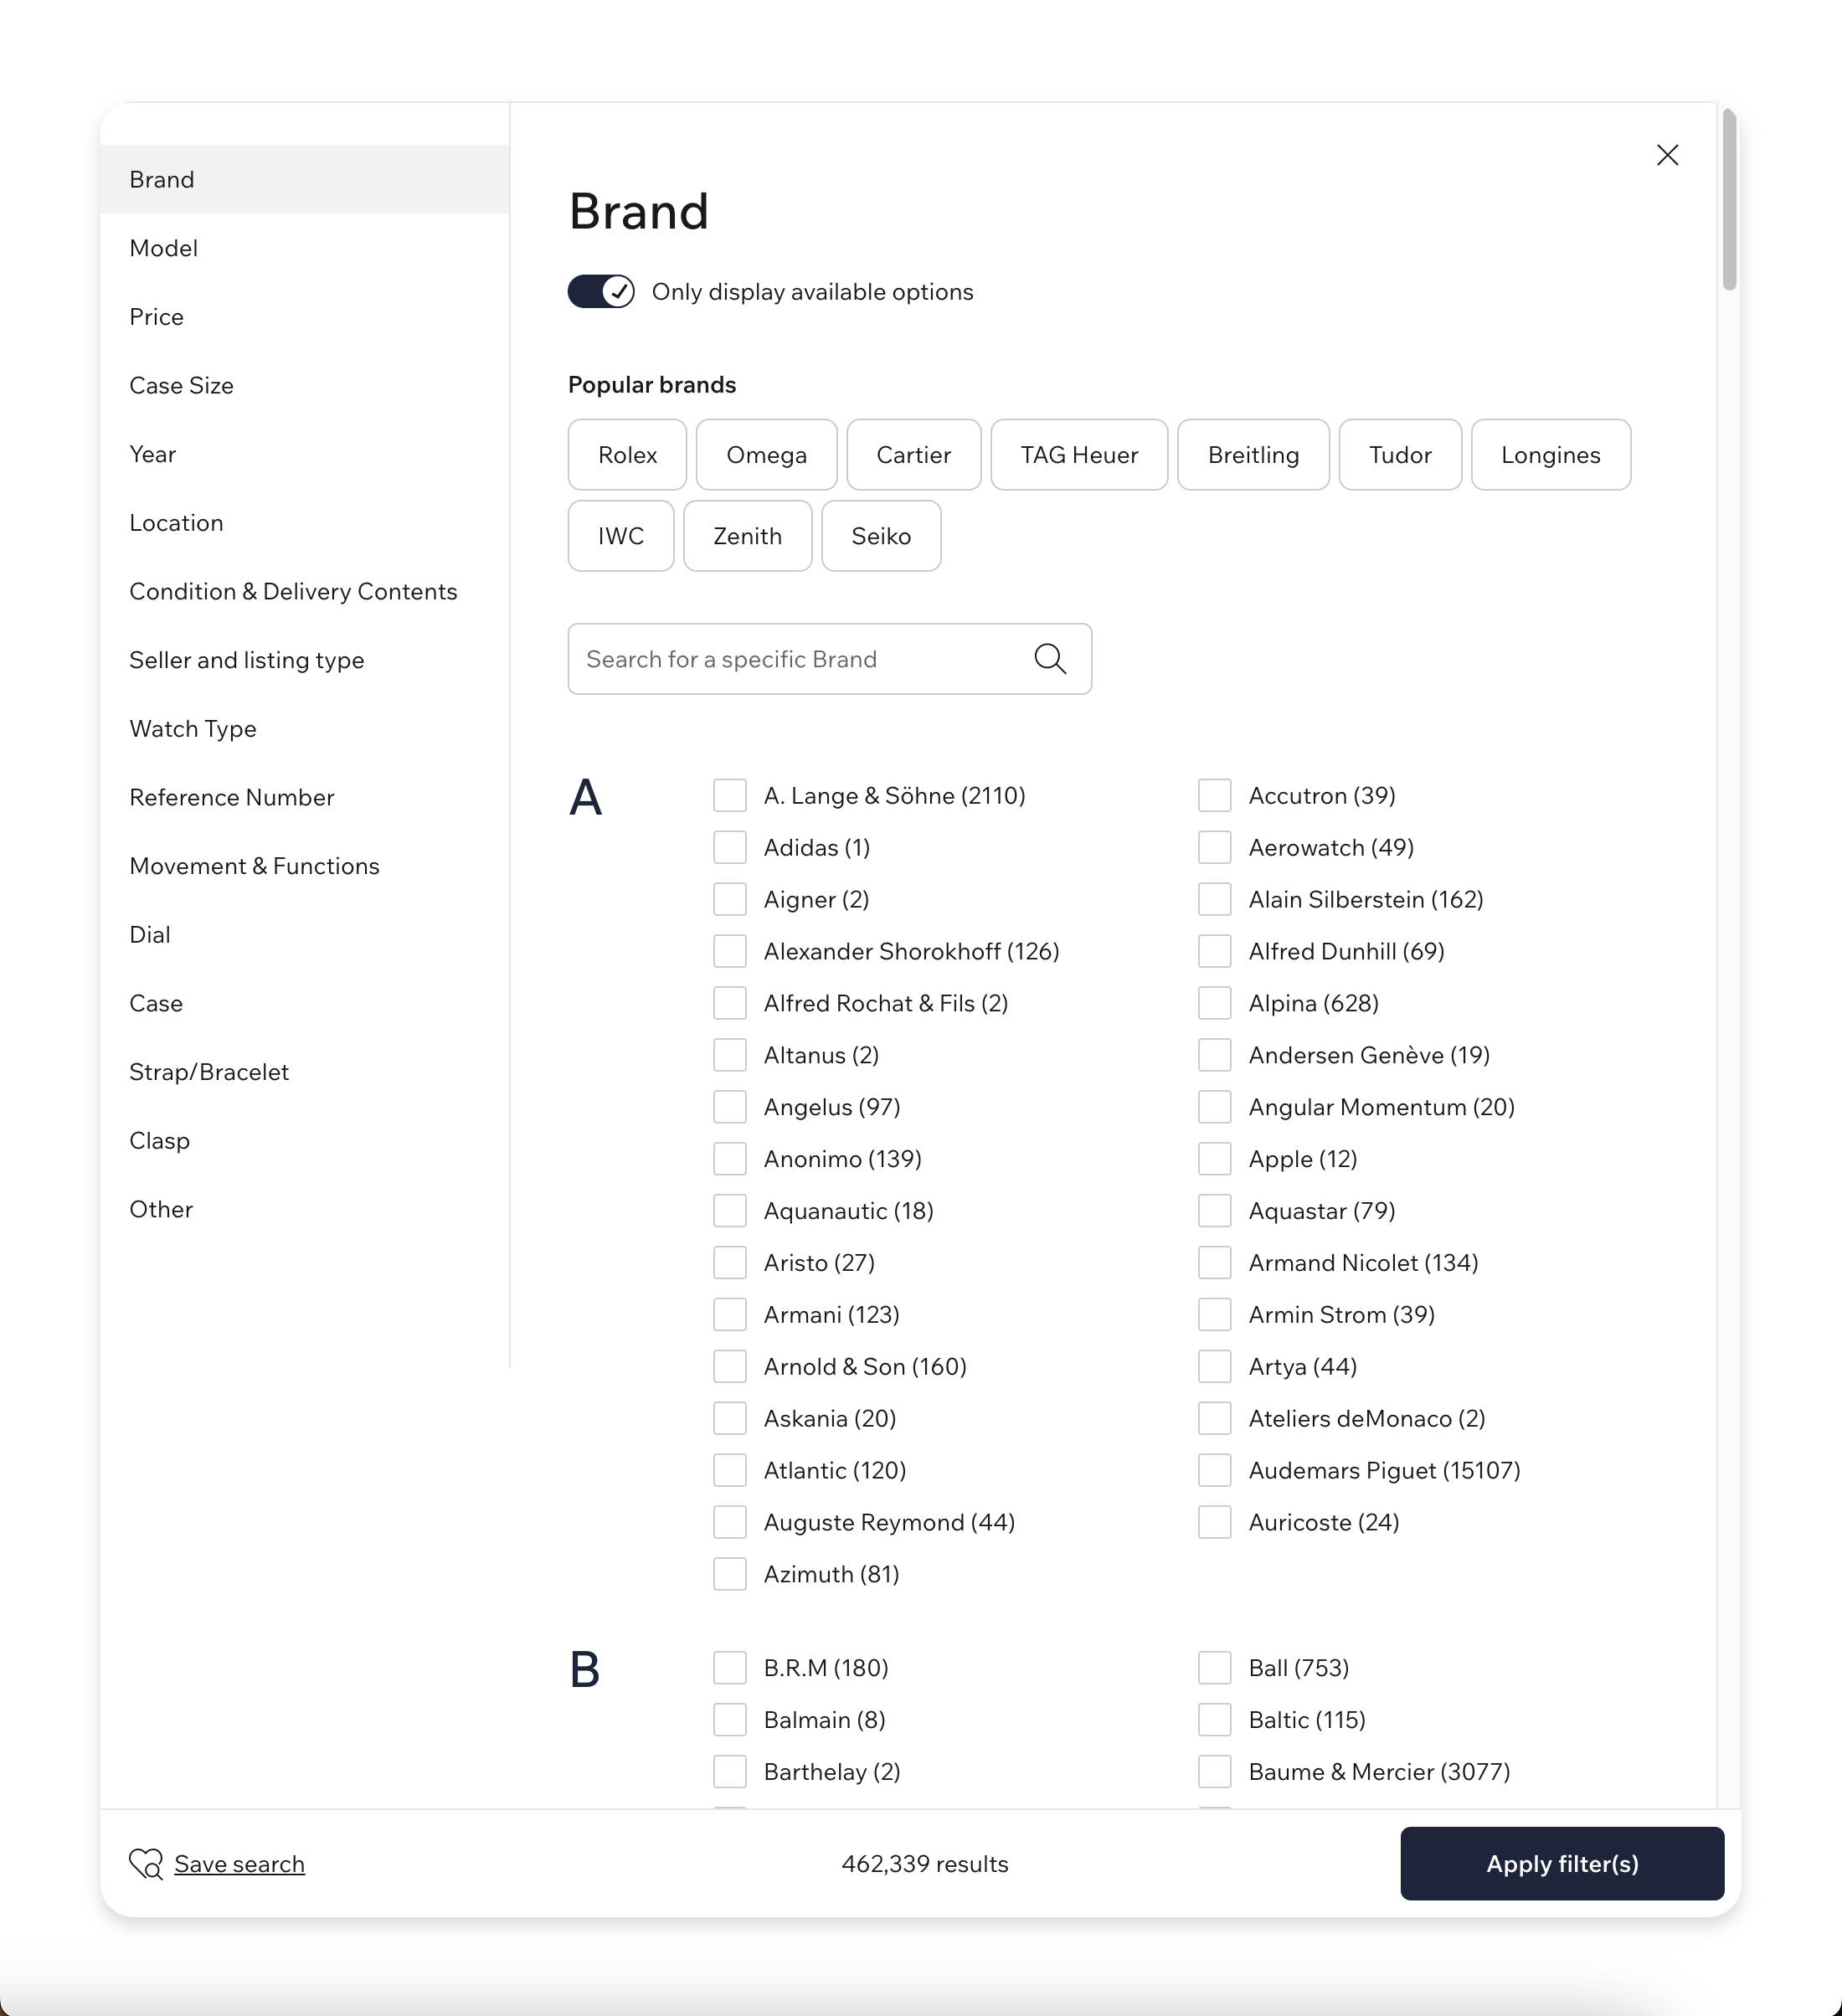Tick the Armin Strom checkbox
This screenshot has width=1842, height=2016.
[1214, 1314]
